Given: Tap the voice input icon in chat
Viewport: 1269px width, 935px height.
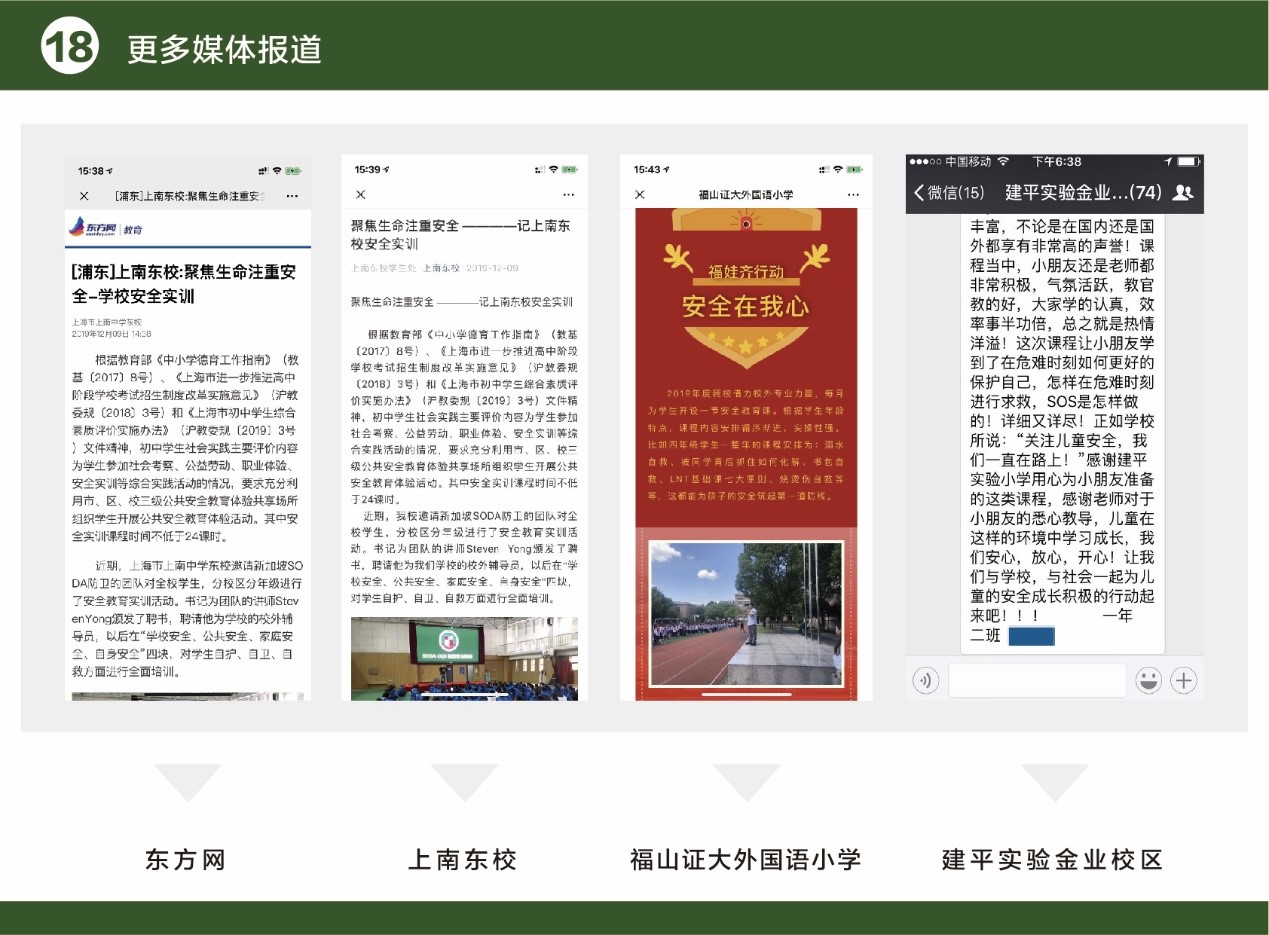Looking at the screenshot, I should tap(926, 681).
